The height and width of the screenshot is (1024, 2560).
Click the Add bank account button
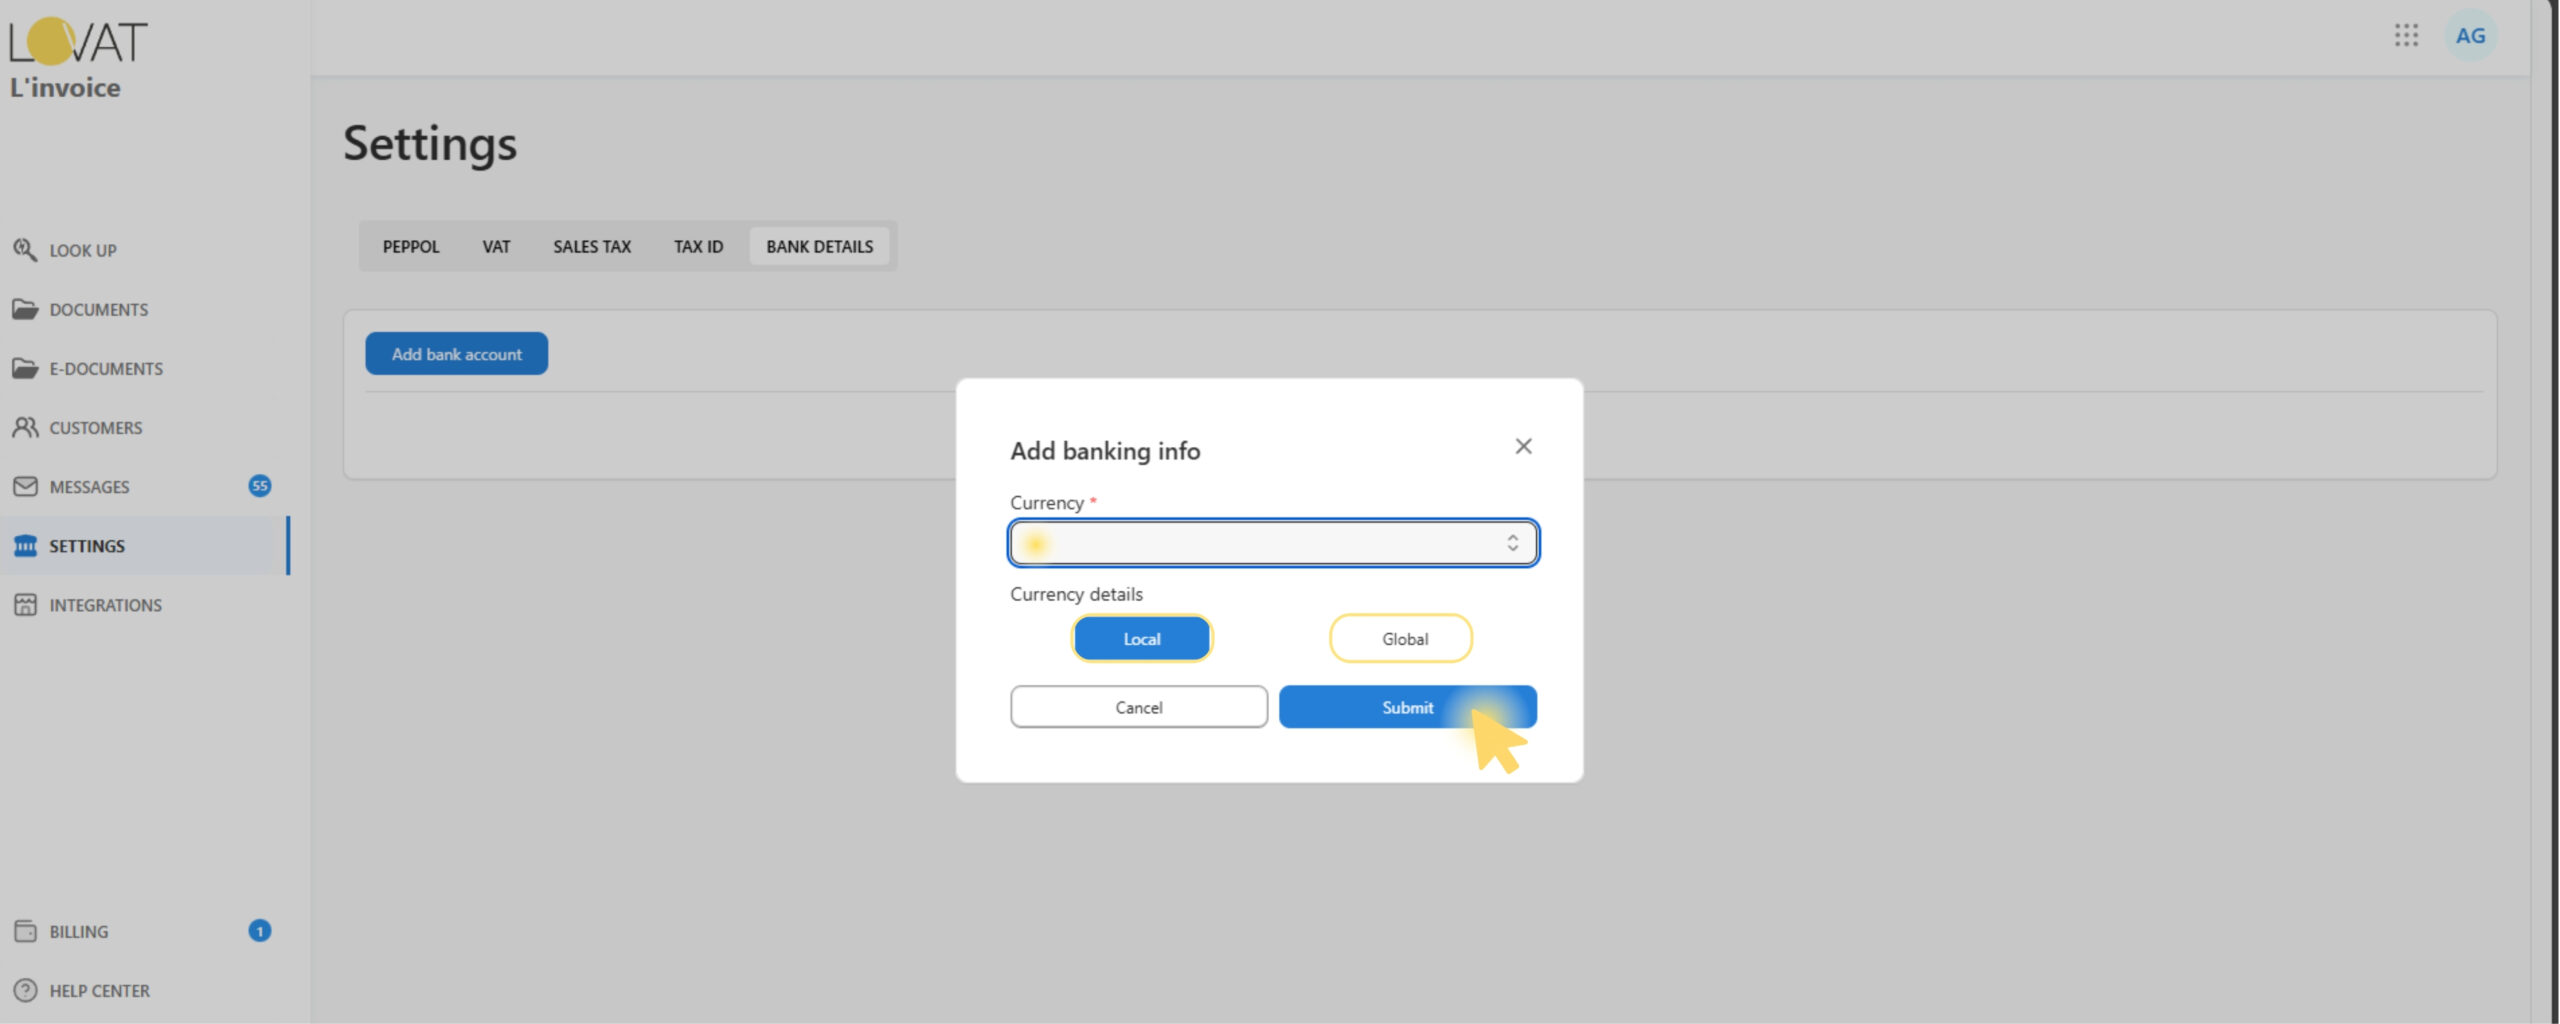(456, 354)
